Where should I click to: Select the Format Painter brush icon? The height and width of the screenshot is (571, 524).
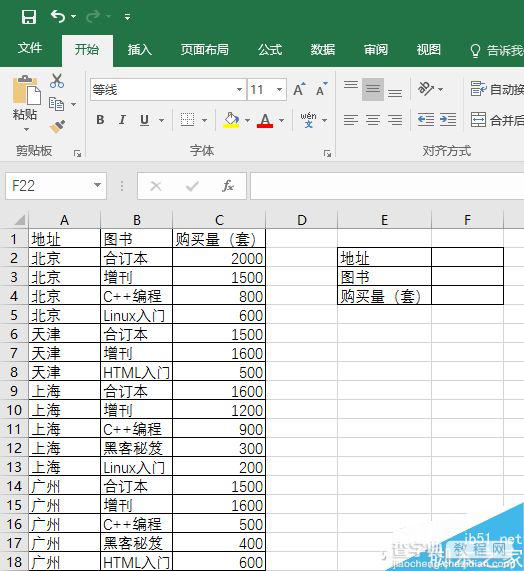point(57,126)
